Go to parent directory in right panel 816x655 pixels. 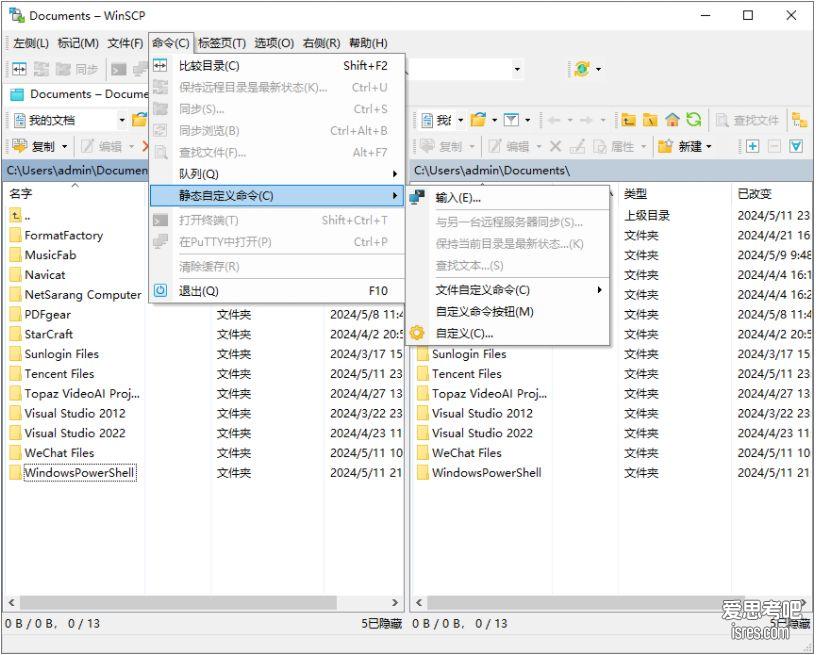coord(629,120)
